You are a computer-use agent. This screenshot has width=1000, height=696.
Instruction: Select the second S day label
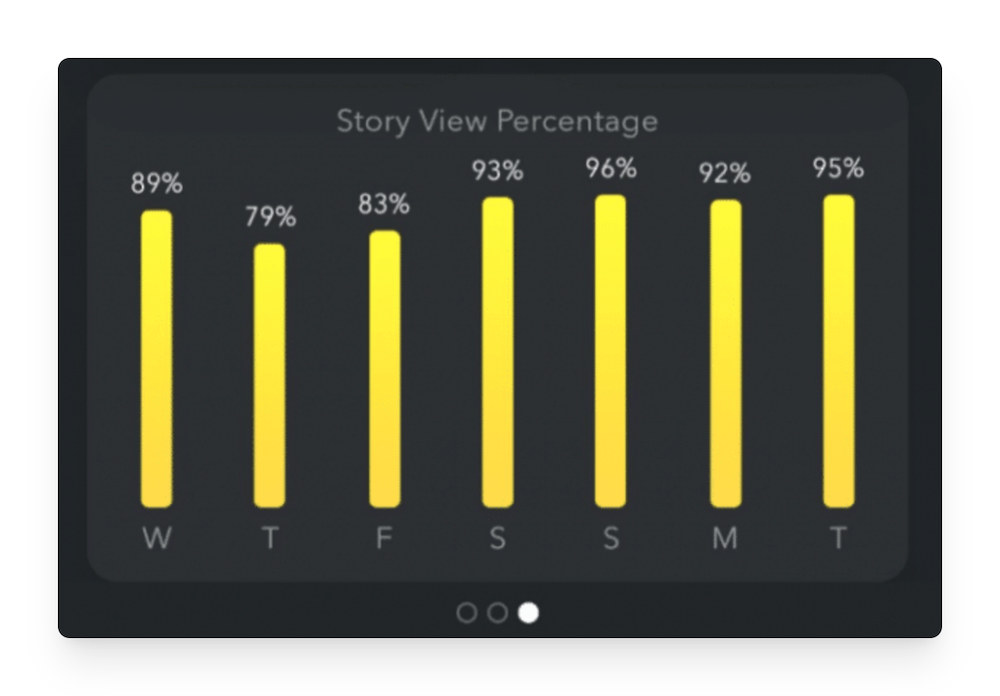click(610, 539)
